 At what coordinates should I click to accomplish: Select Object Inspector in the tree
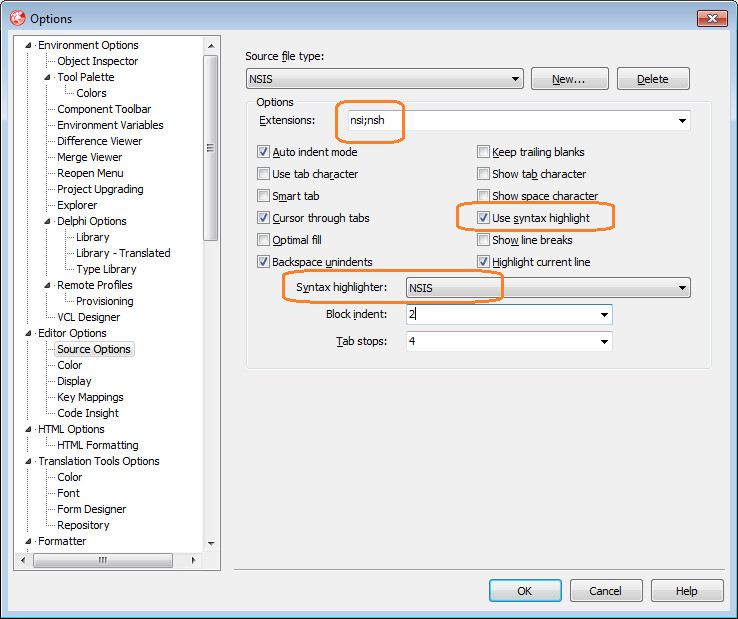97,61
